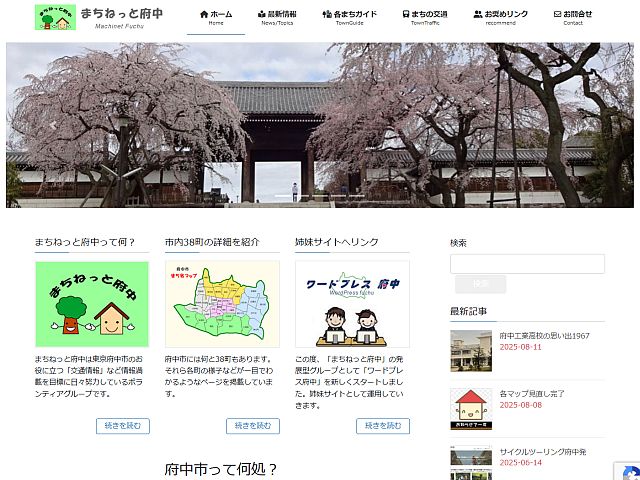
Task: Click the まちねっと府中 site logo
Action: [100, 17]
